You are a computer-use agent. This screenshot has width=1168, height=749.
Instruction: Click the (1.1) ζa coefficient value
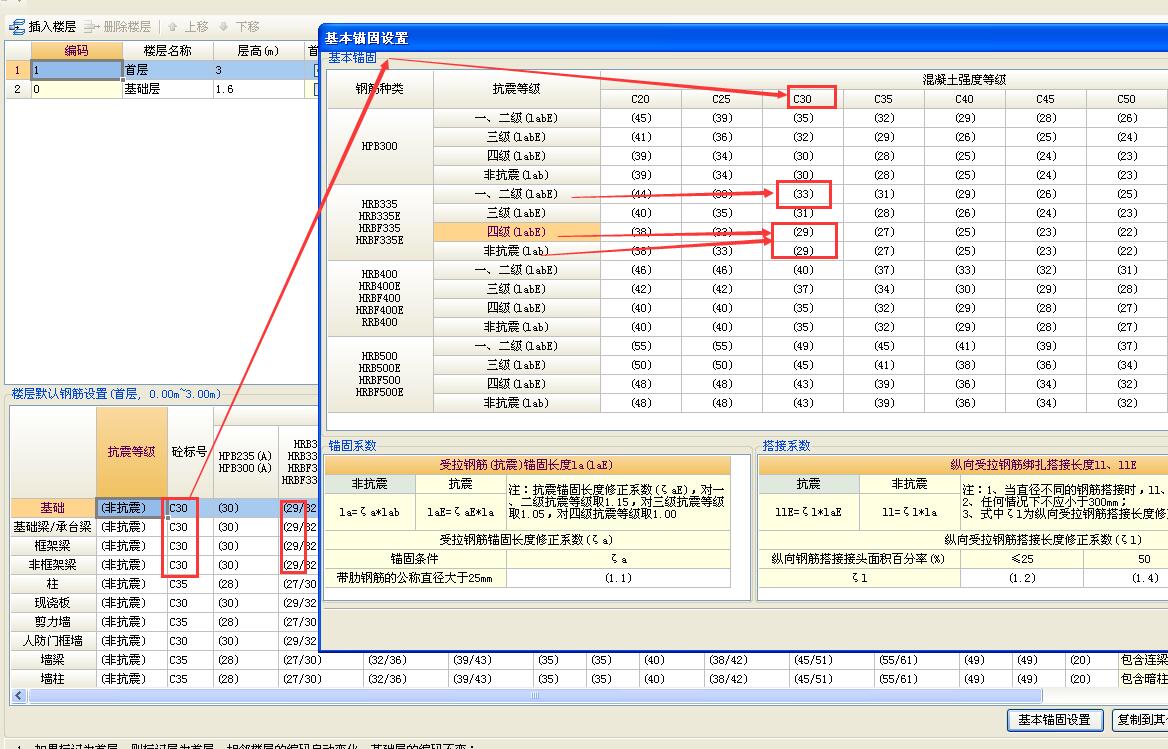[618, 578]
